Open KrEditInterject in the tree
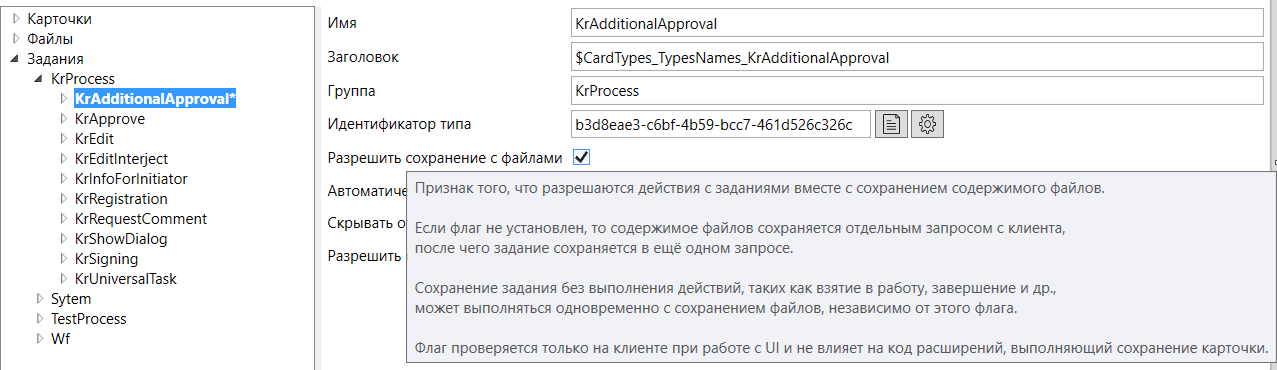The height and width of the screenshot is (370, 1277). (x=121, y=159)
